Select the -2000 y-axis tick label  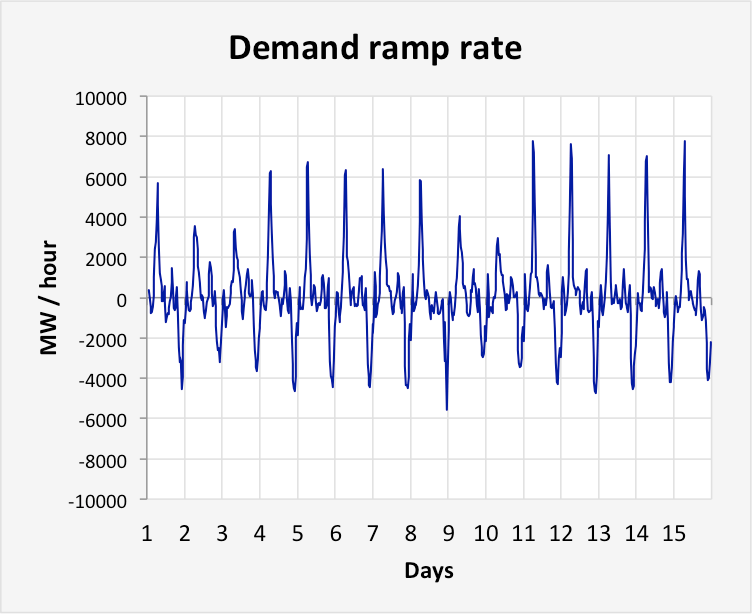[101, 339]
